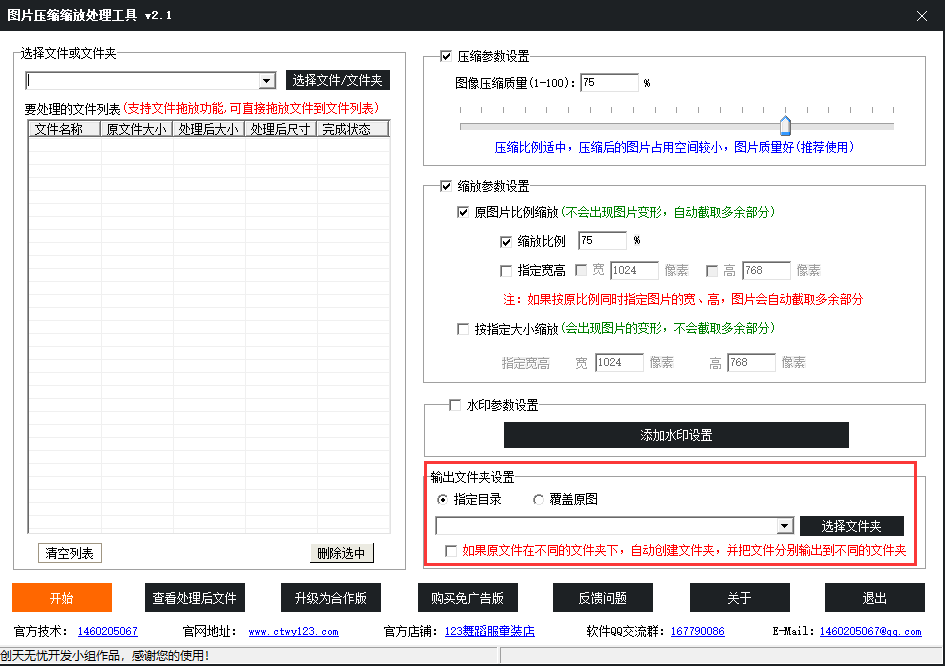The image size is (947, 666).
Task: Expand the source file path dropdown
Action: coord(267,81)
